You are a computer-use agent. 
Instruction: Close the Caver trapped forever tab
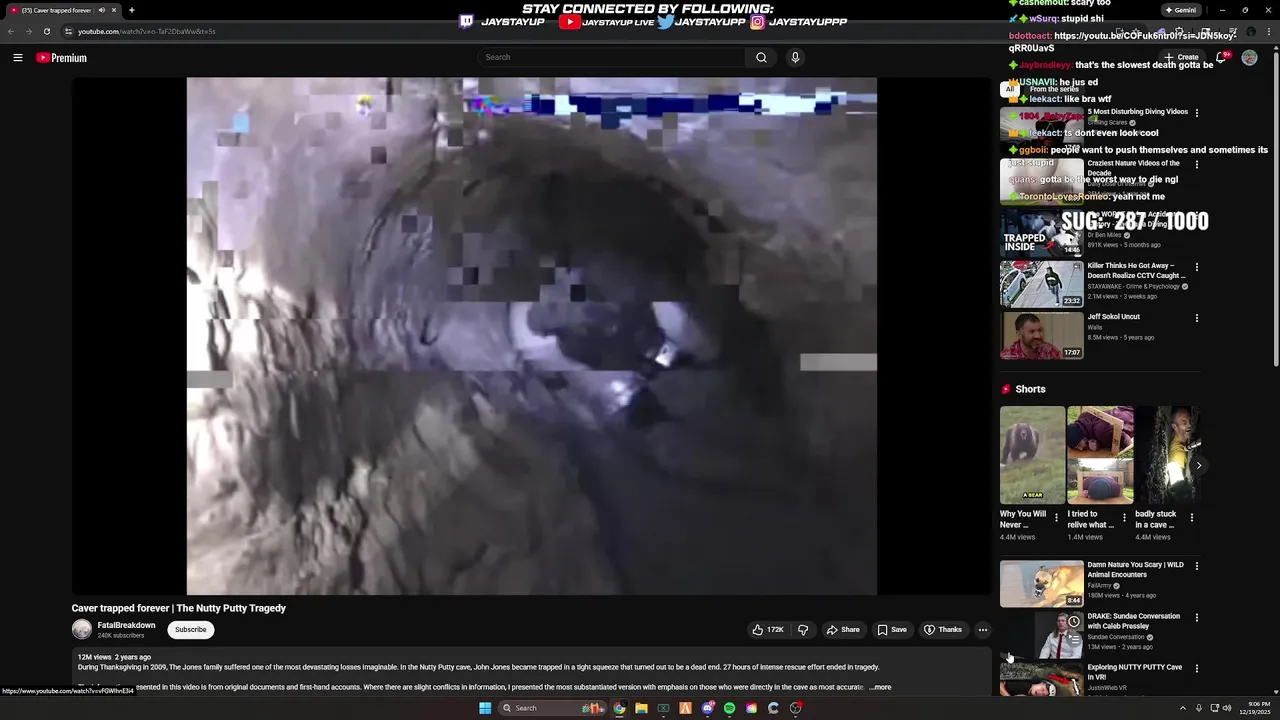pos(113,10)
